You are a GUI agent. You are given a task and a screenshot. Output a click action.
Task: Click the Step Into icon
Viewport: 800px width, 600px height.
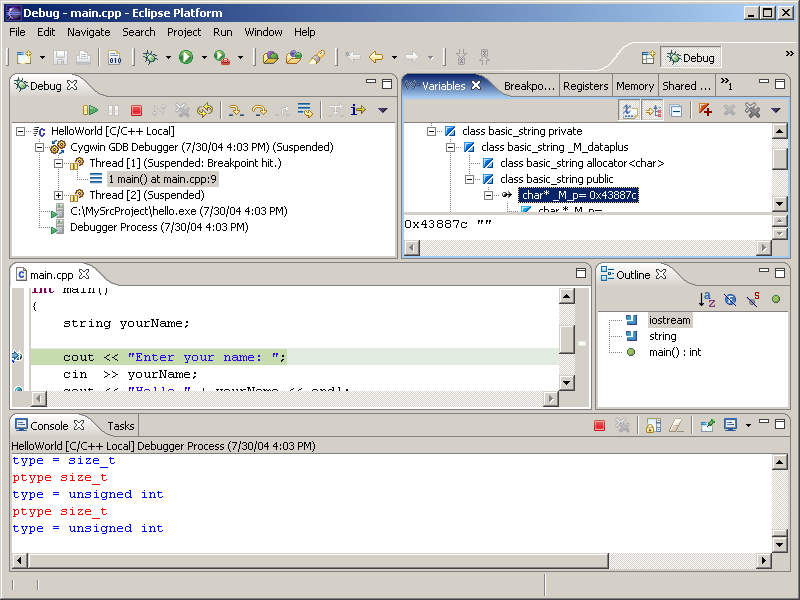(236, 110)
